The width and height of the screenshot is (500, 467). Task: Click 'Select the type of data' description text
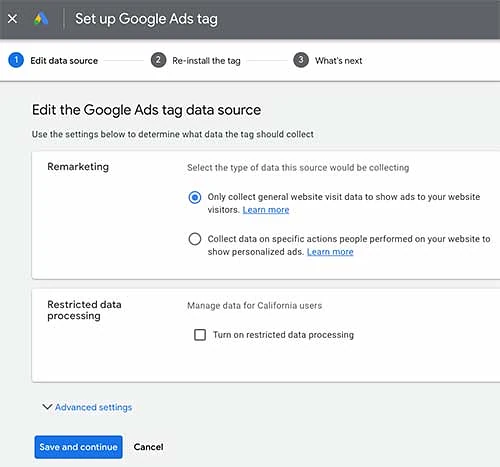pos(298,168)
